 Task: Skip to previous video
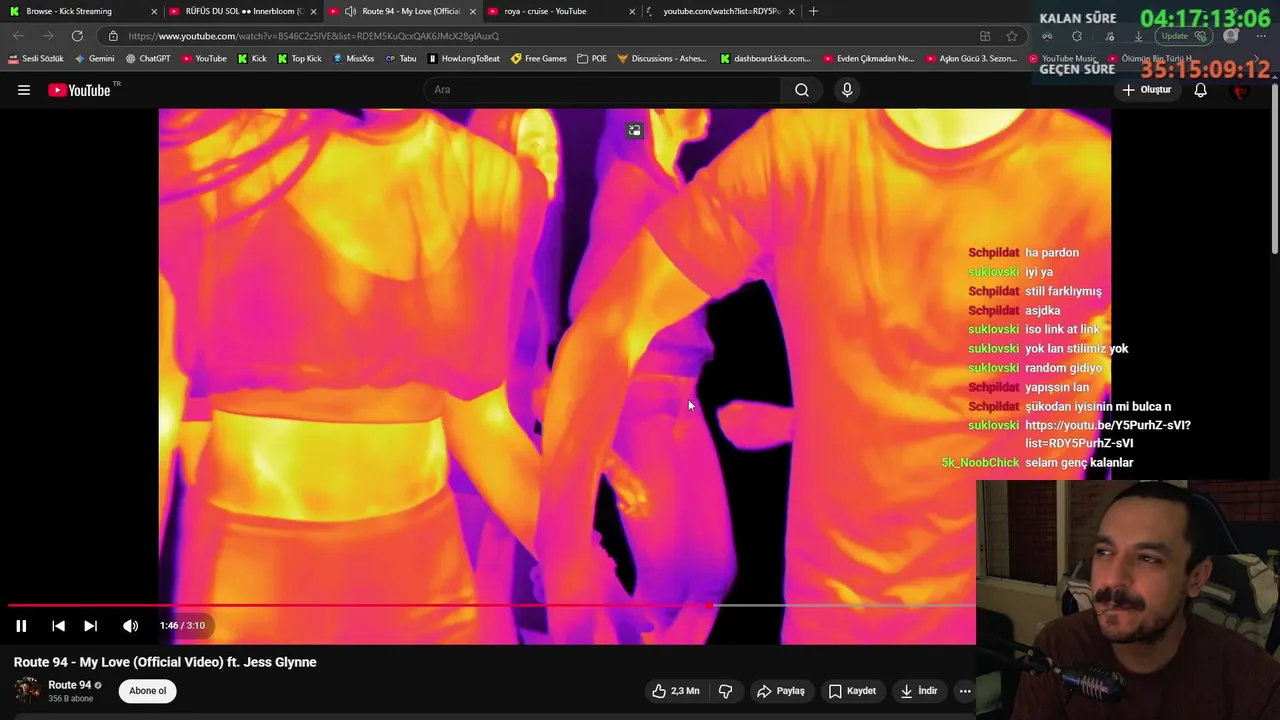click(x=58, y=626)
